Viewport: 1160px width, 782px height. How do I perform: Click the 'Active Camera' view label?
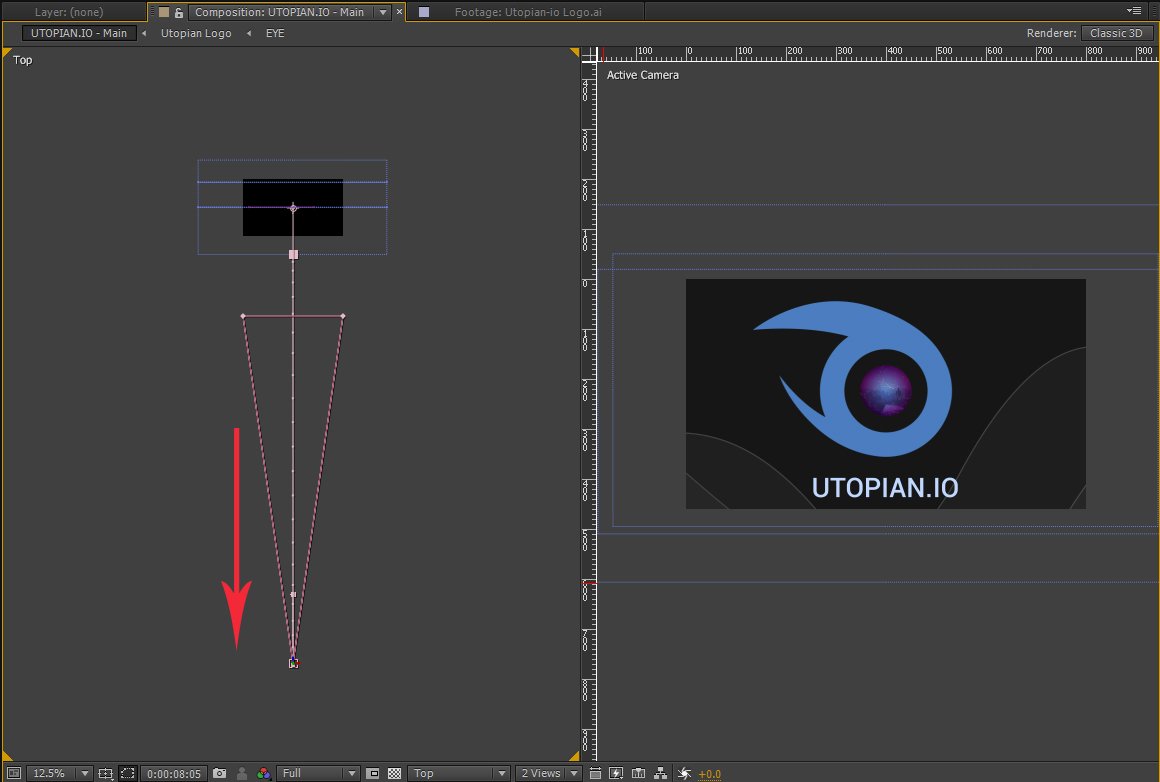pos(642,75)
